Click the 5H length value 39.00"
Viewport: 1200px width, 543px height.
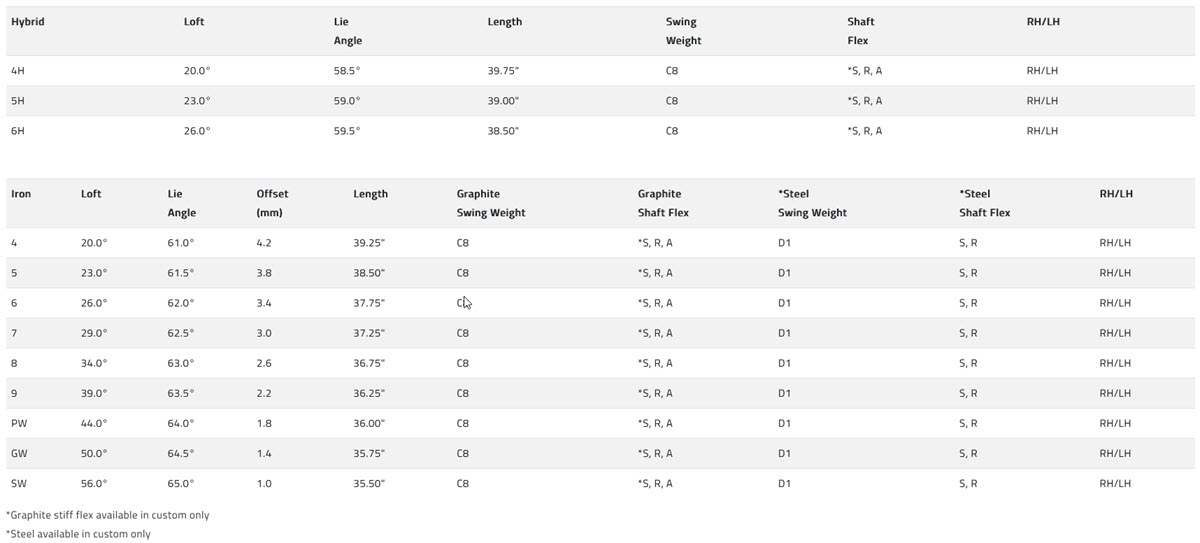pos(503,101)
